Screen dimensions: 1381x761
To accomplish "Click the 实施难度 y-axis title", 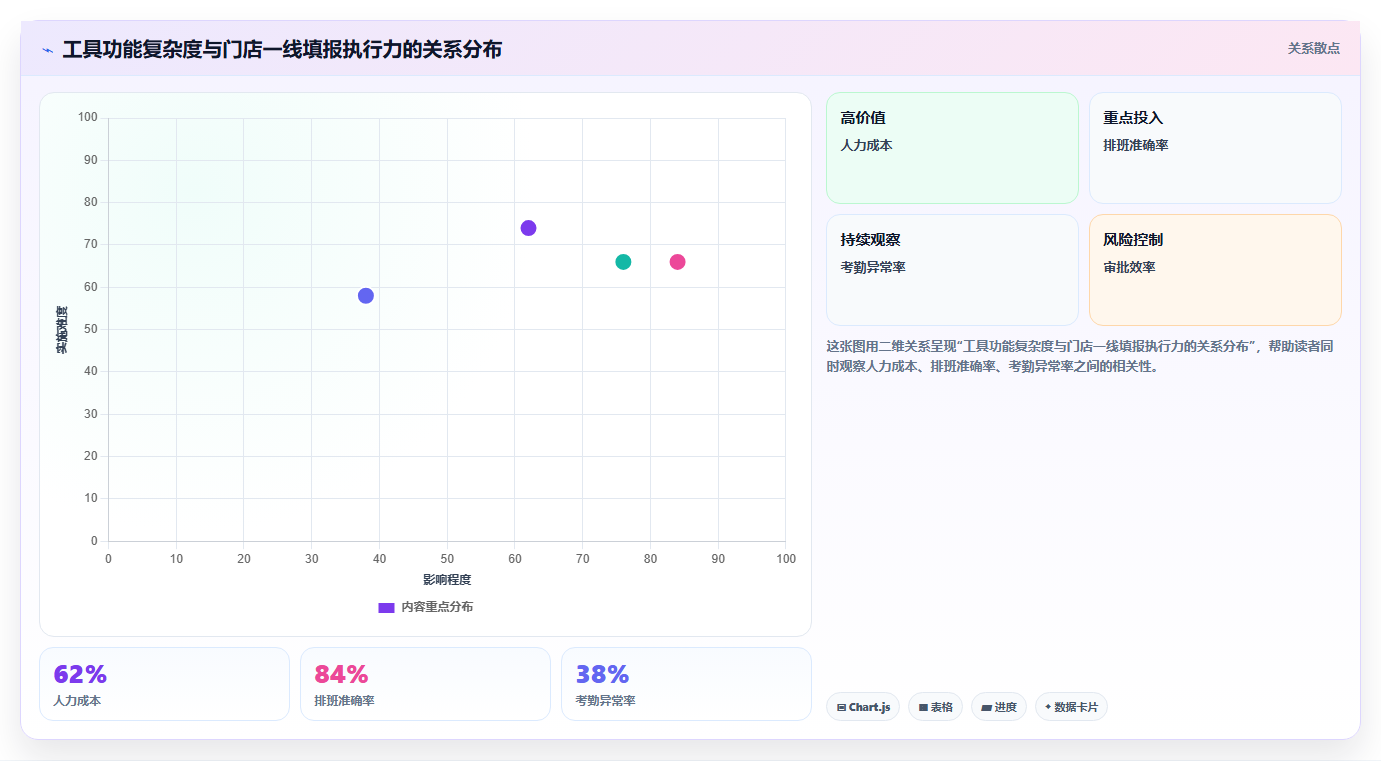I will (62, 330).
